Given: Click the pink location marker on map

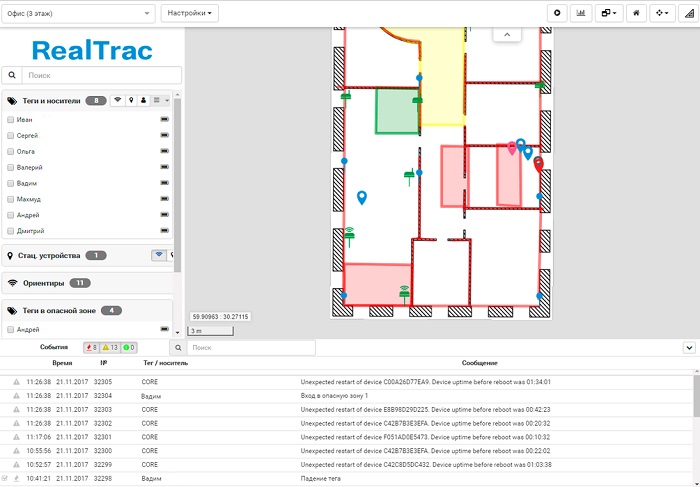Looking at the screenshot, I should 512,149.
